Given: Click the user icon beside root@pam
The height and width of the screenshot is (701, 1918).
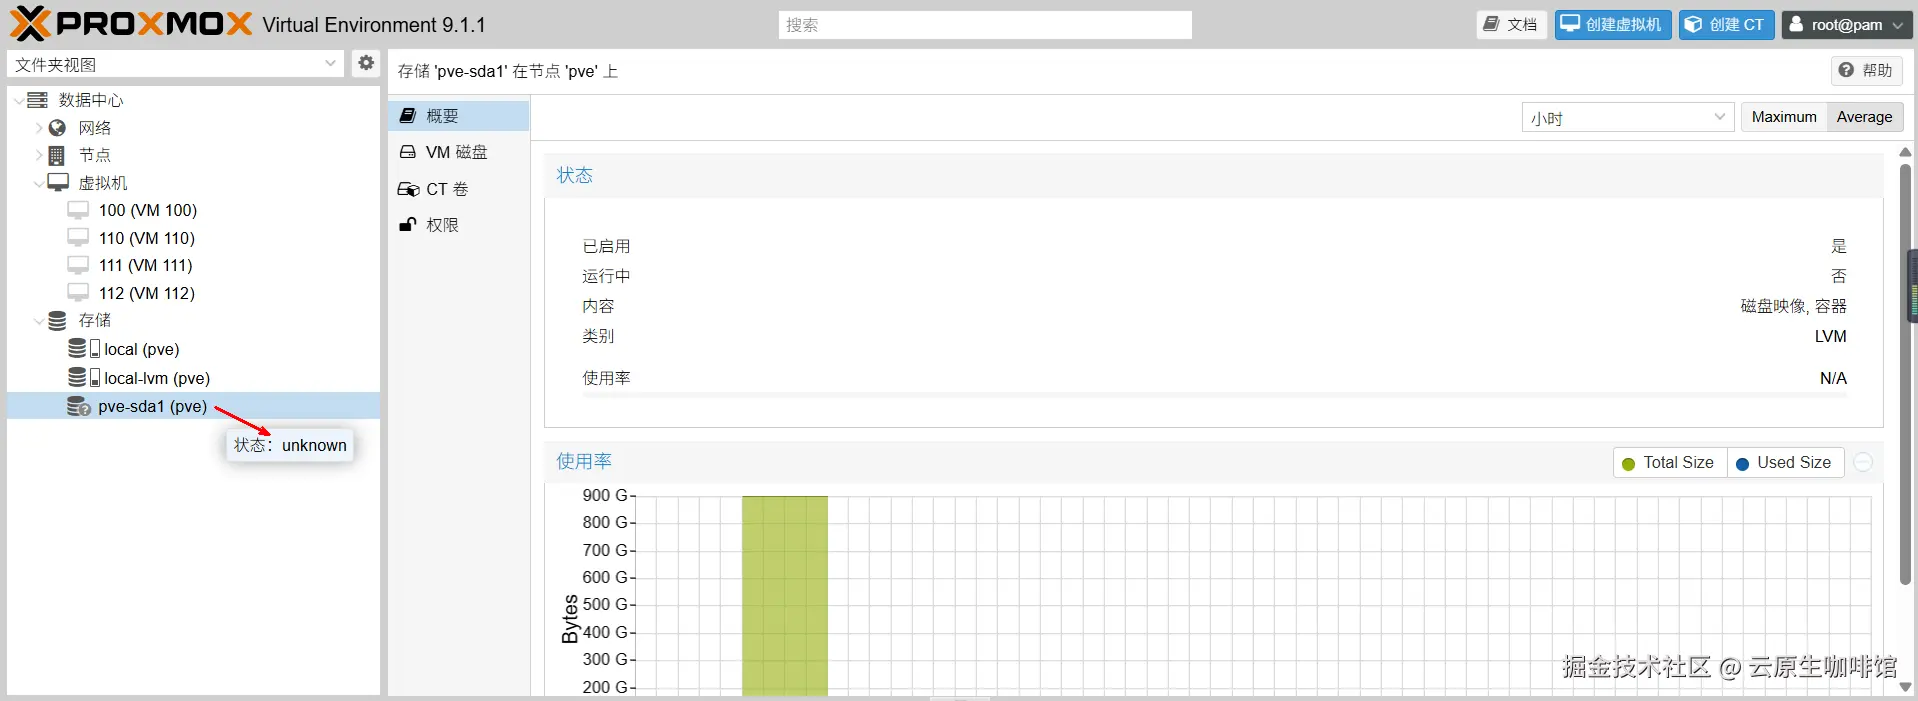Looking at the screenshot, I should point(1796,24).
